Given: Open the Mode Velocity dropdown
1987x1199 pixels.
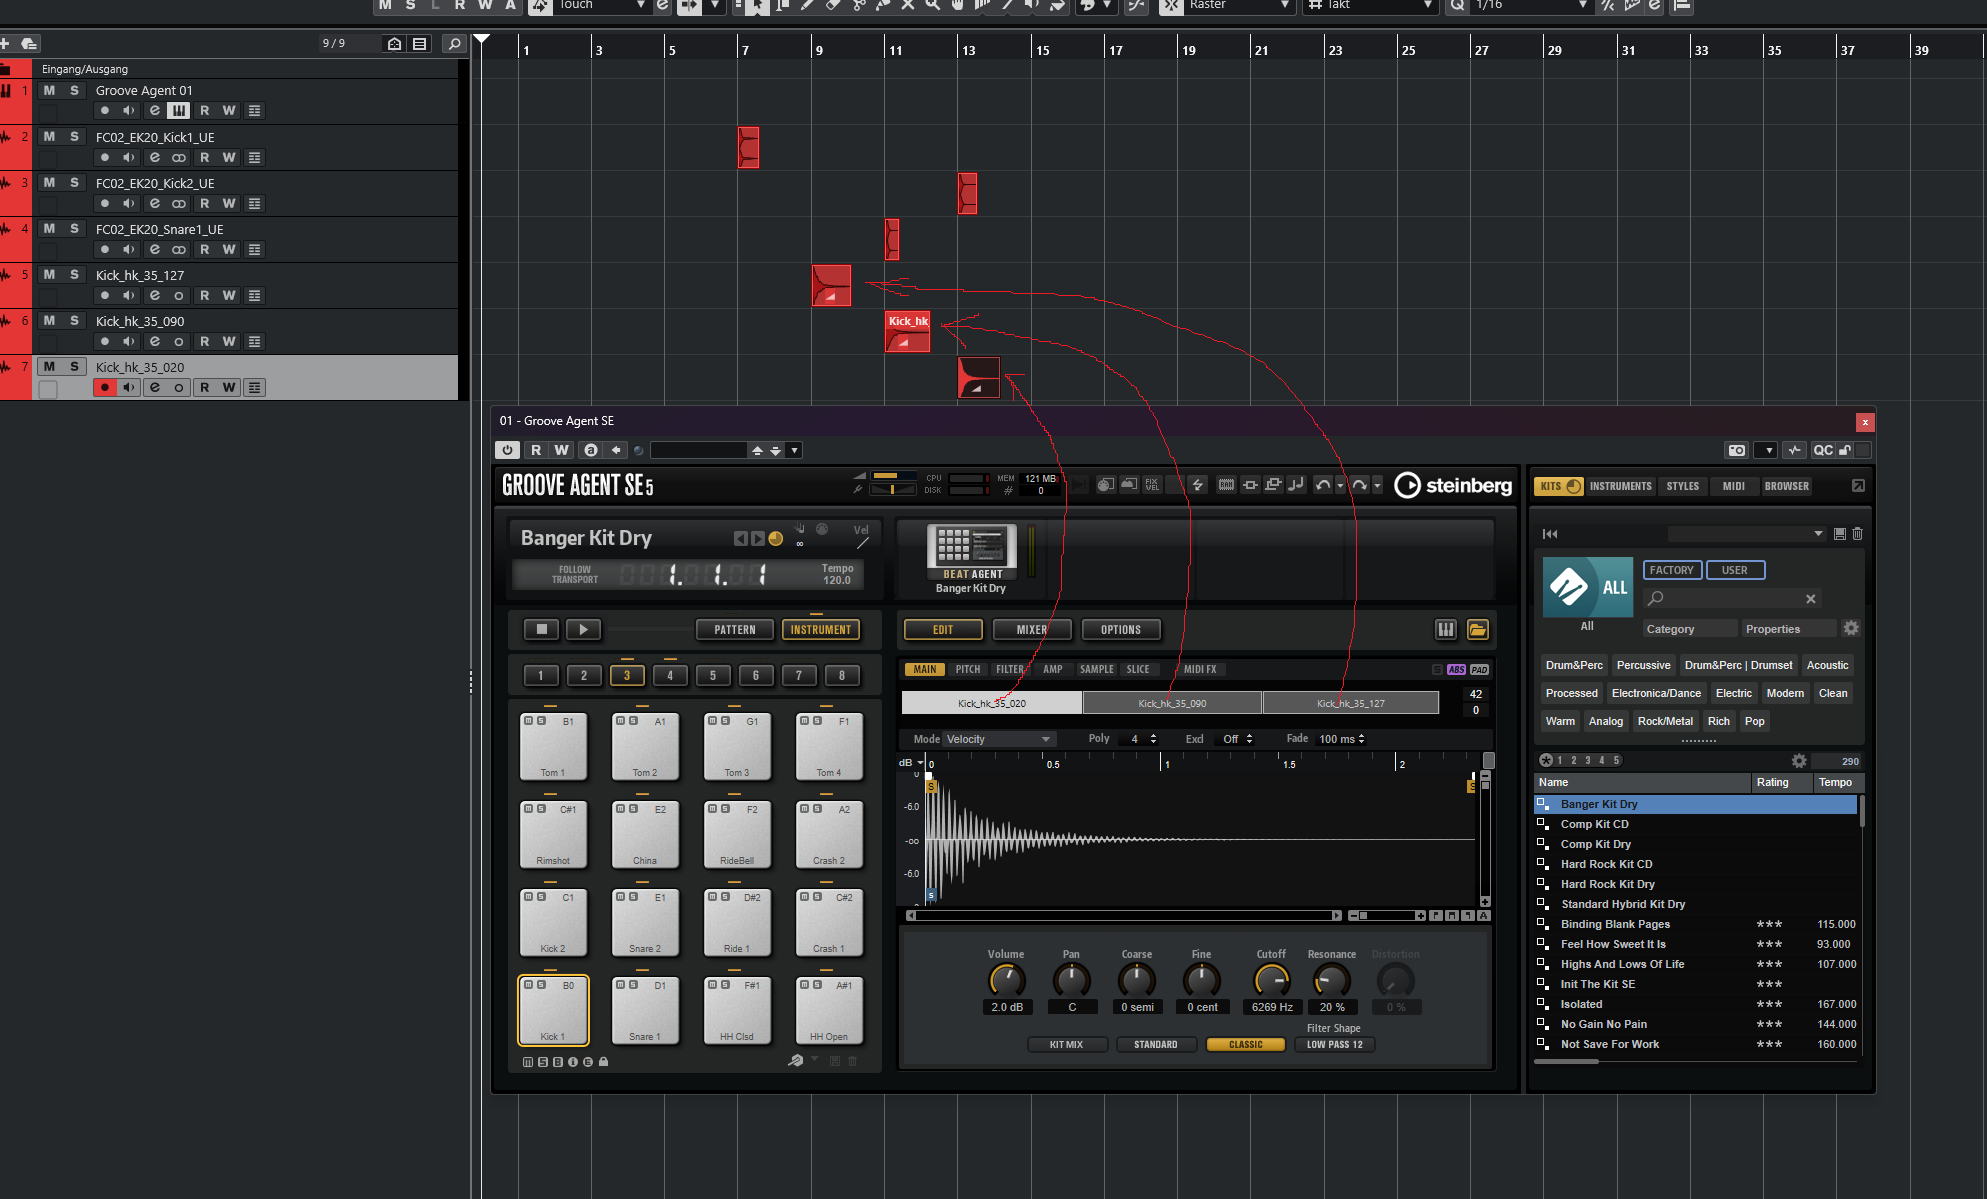Looking at the screenshot, I should click(x=998, y=739).
